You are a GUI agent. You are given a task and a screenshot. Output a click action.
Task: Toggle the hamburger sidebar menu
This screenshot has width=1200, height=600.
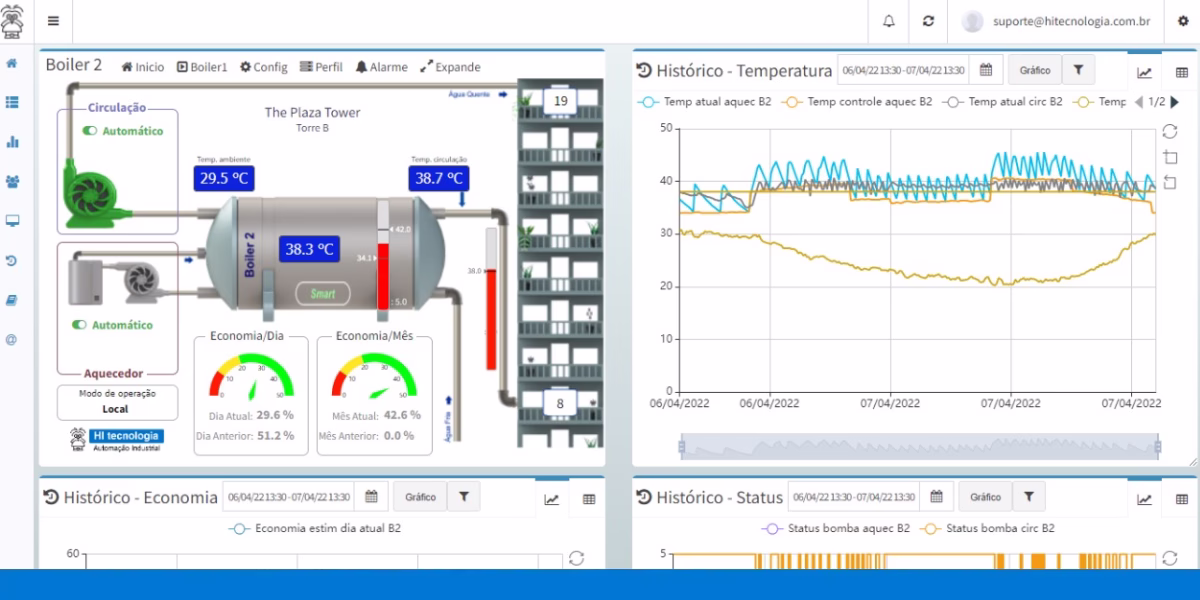pyautogui.click(x=53, y=21)
